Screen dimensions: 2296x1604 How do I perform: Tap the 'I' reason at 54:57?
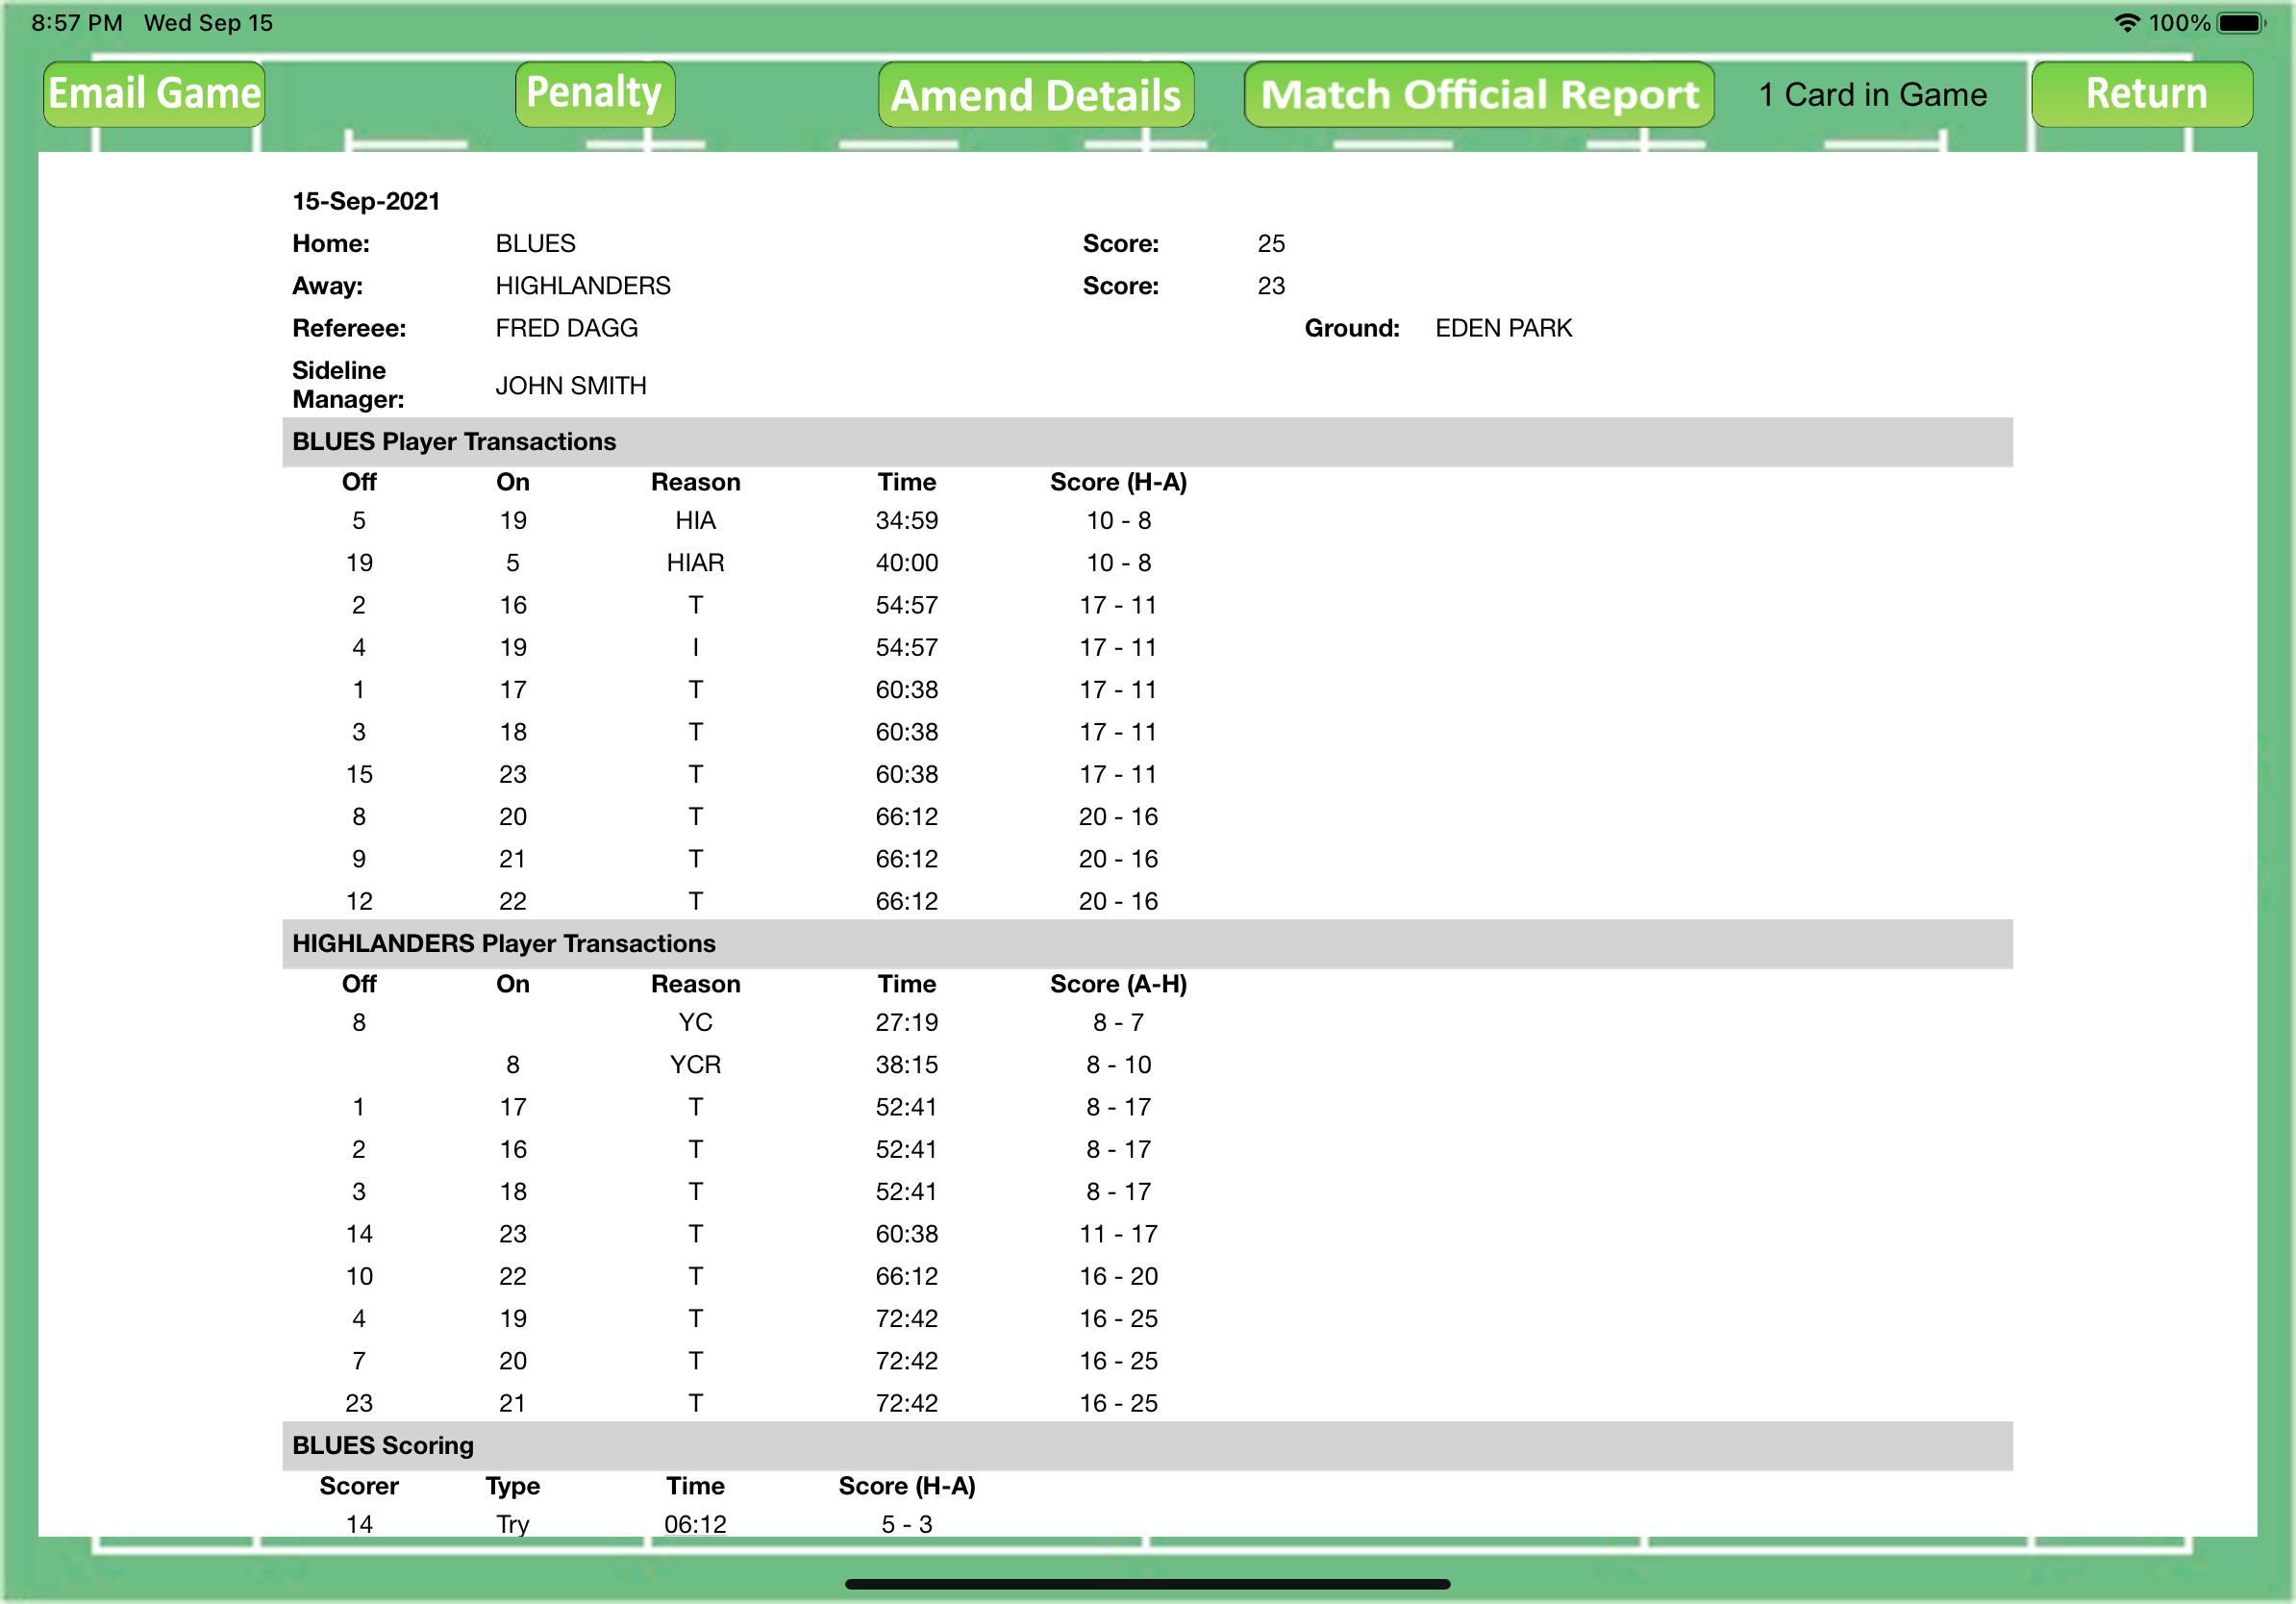[695, 648]
